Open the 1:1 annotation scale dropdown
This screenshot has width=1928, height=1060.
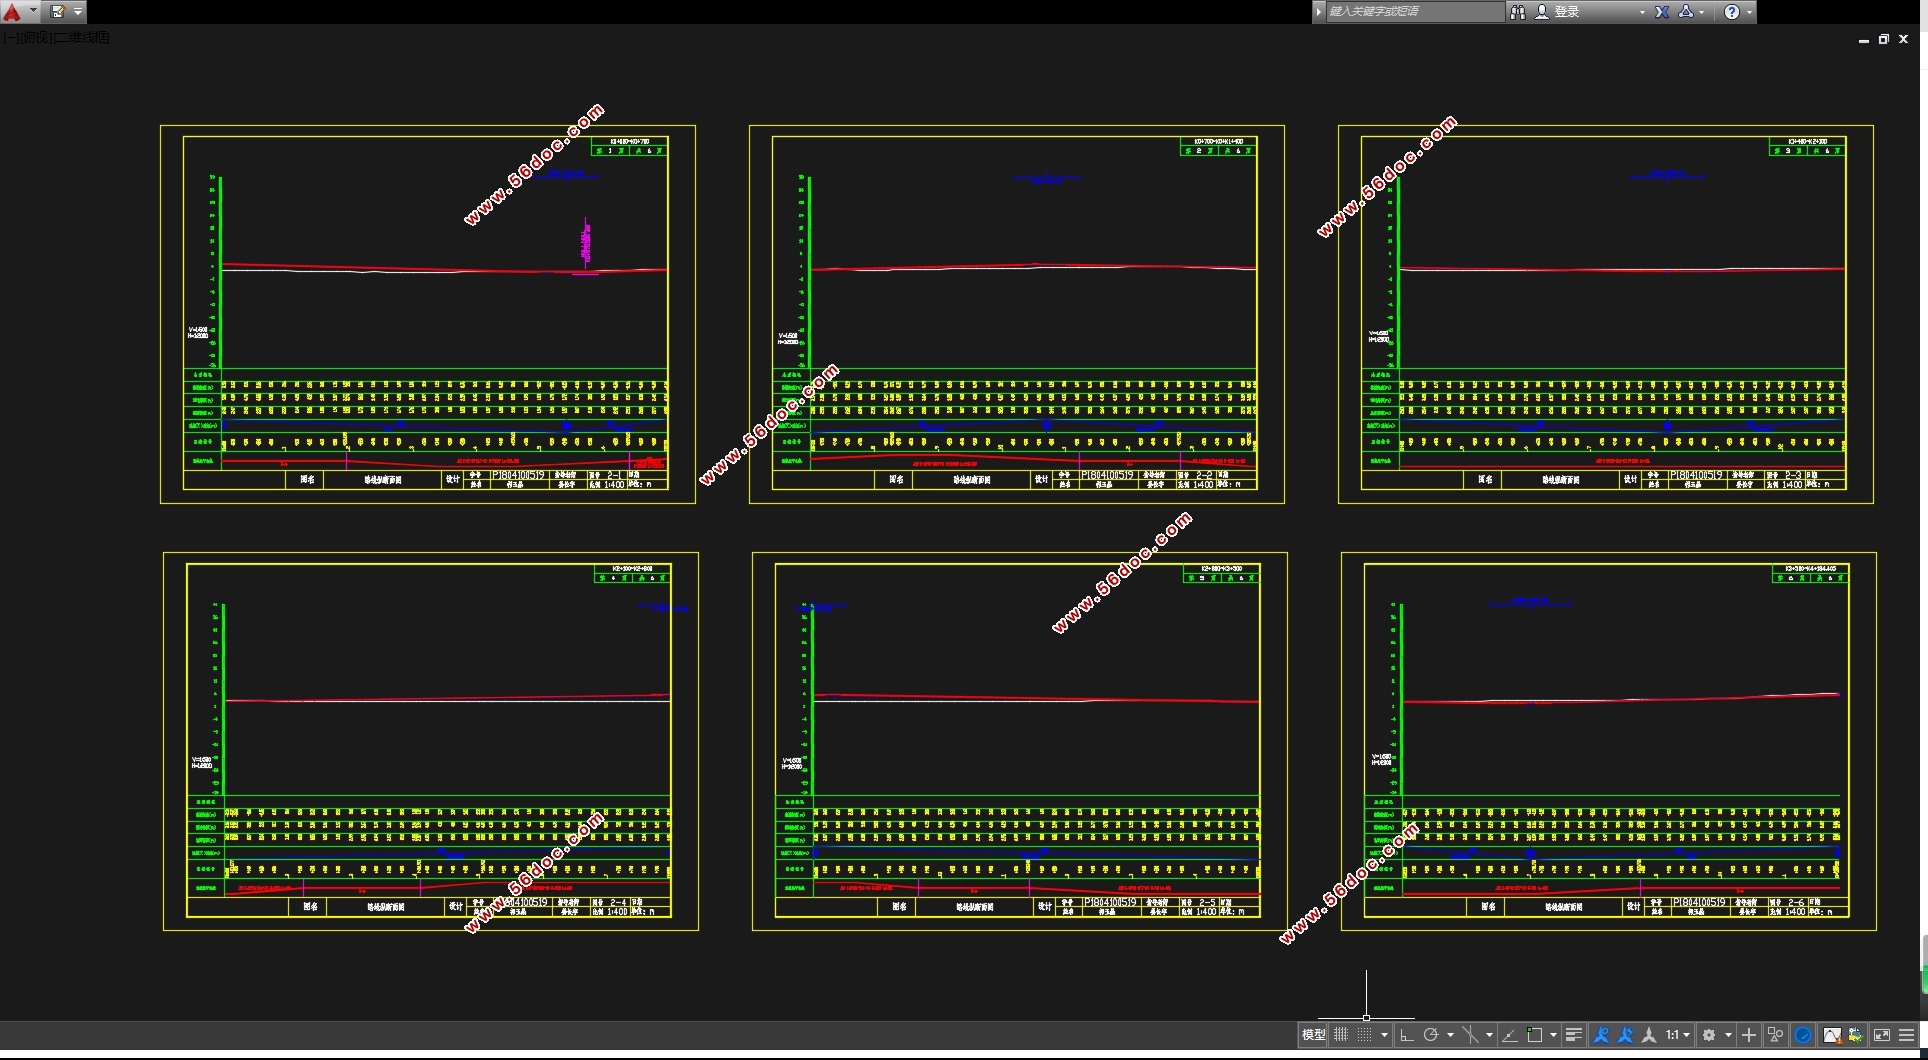point(1677,1035)
